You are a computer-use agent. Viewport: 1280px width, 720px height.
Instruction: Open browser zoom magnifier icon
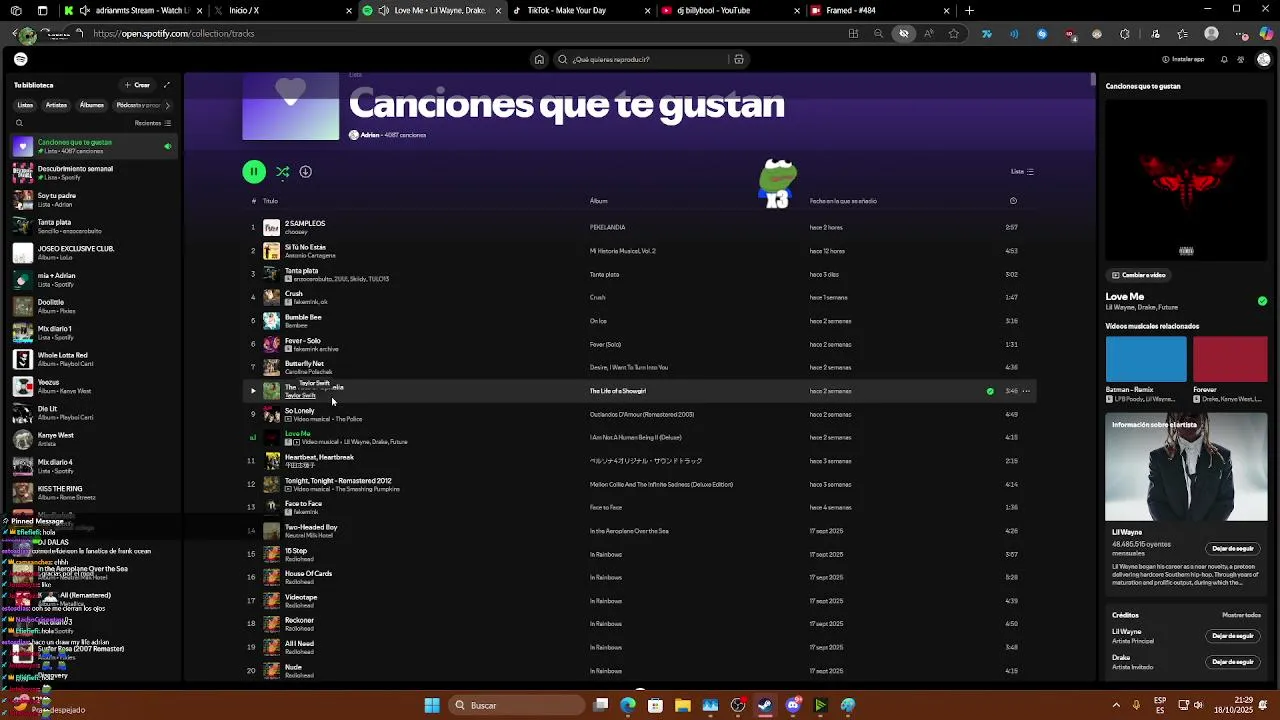(x=878, y=33)
